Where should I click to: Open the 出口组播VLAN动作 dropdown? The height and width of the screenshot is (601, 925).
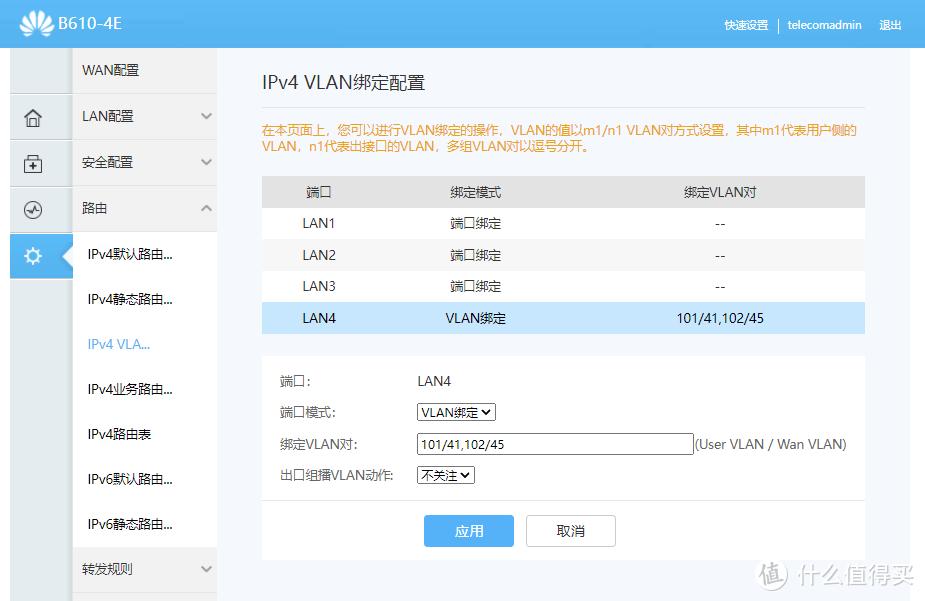(445, 475)
